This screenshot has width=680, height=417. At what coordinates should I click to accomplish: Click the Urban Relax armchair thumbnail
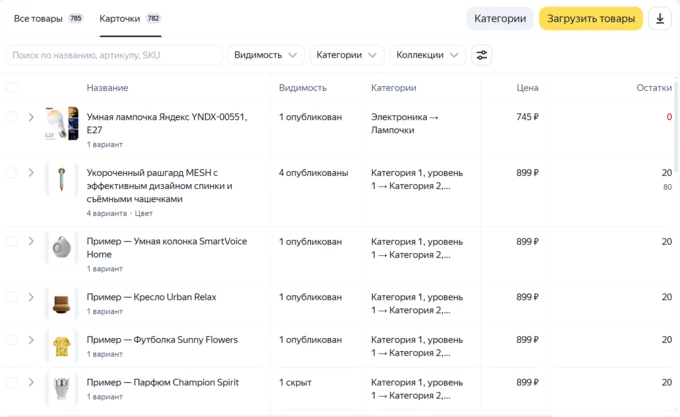tap(61, 302)
